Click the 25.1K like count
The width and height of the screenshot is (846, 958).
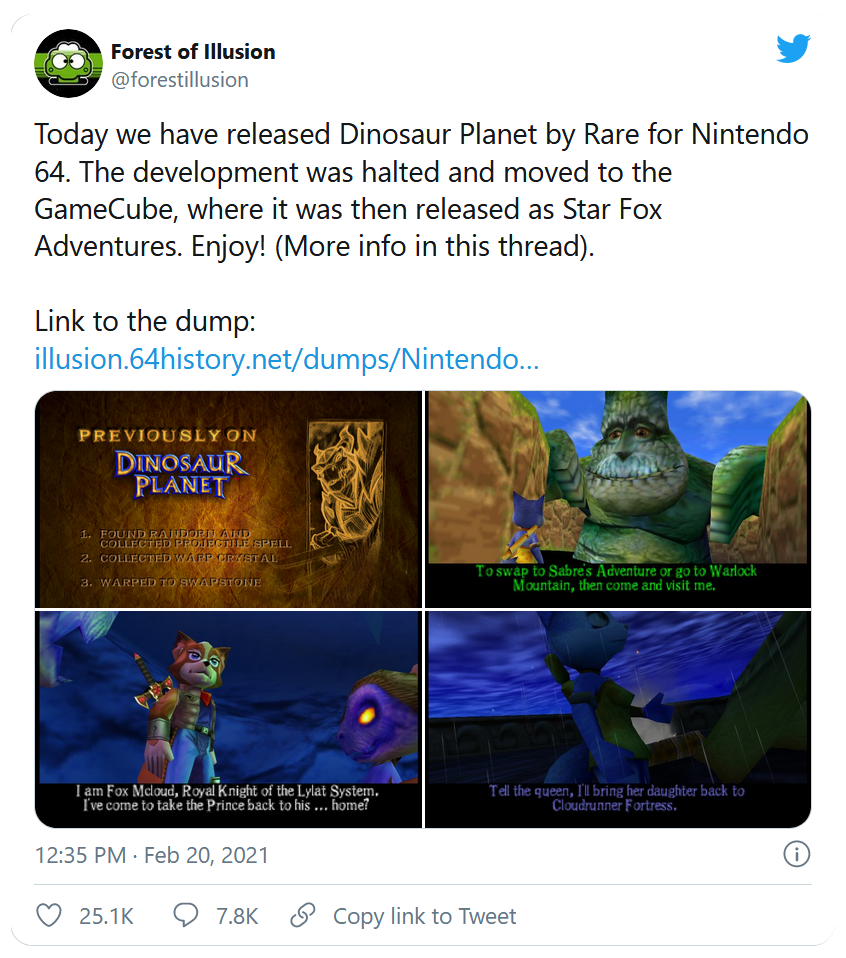105,916
